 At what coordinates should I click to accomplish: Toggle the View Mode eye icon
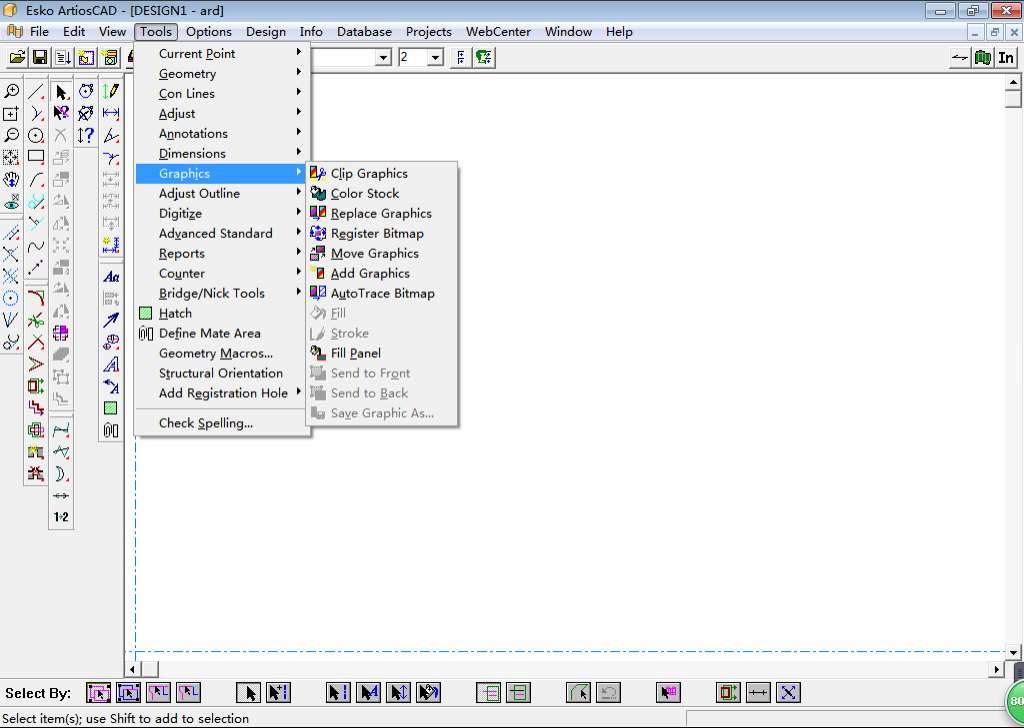pos(11,201)
